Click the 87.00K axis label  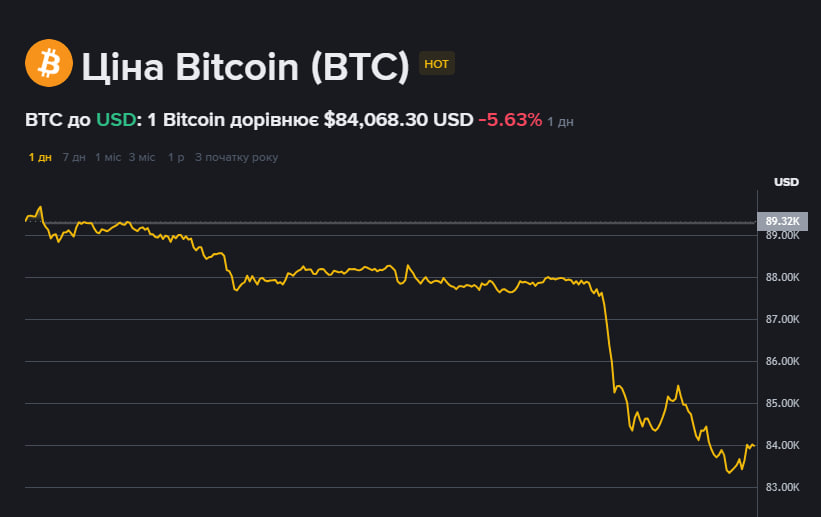[x=782, y=319]
